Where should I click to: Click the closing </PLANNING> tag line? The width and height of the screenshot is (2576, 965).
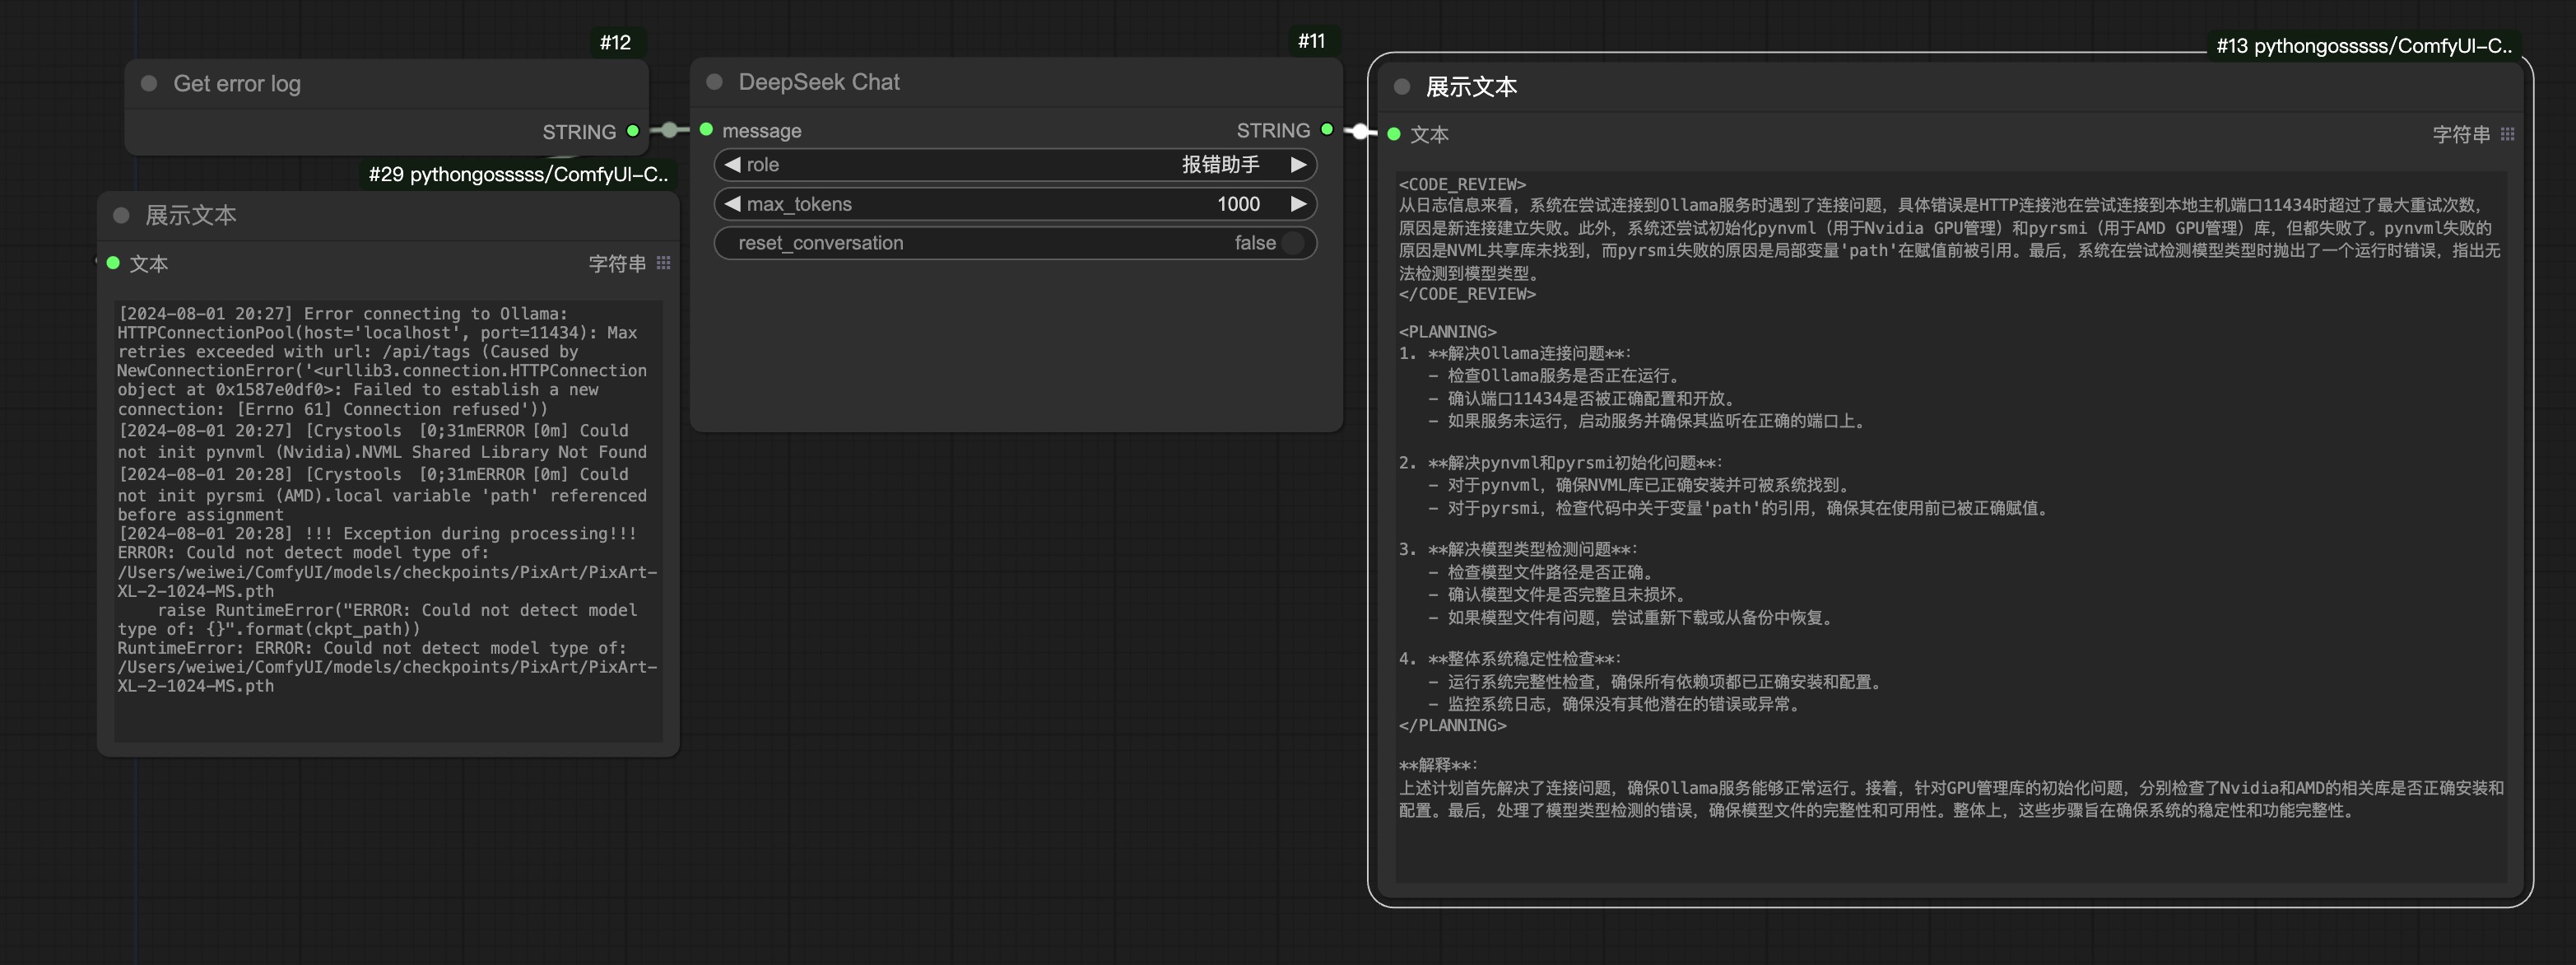click(x=1452, y=725)
